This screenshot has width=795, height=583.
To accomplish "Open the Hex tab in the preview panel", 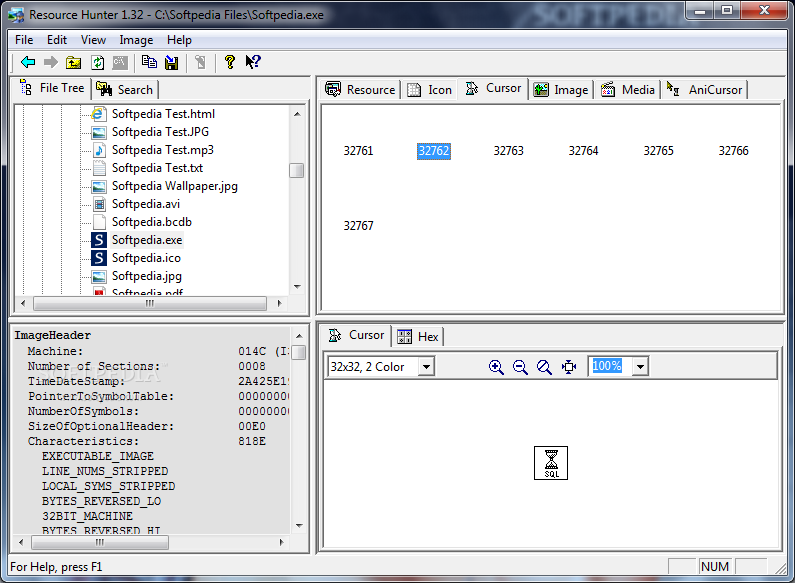I will point(418,337).
